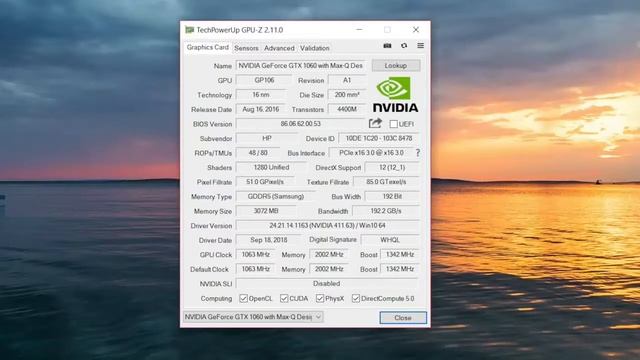Click the Bus Interface question mark
The height and width of the screenshot is (360, 640).
click(418, 153)
